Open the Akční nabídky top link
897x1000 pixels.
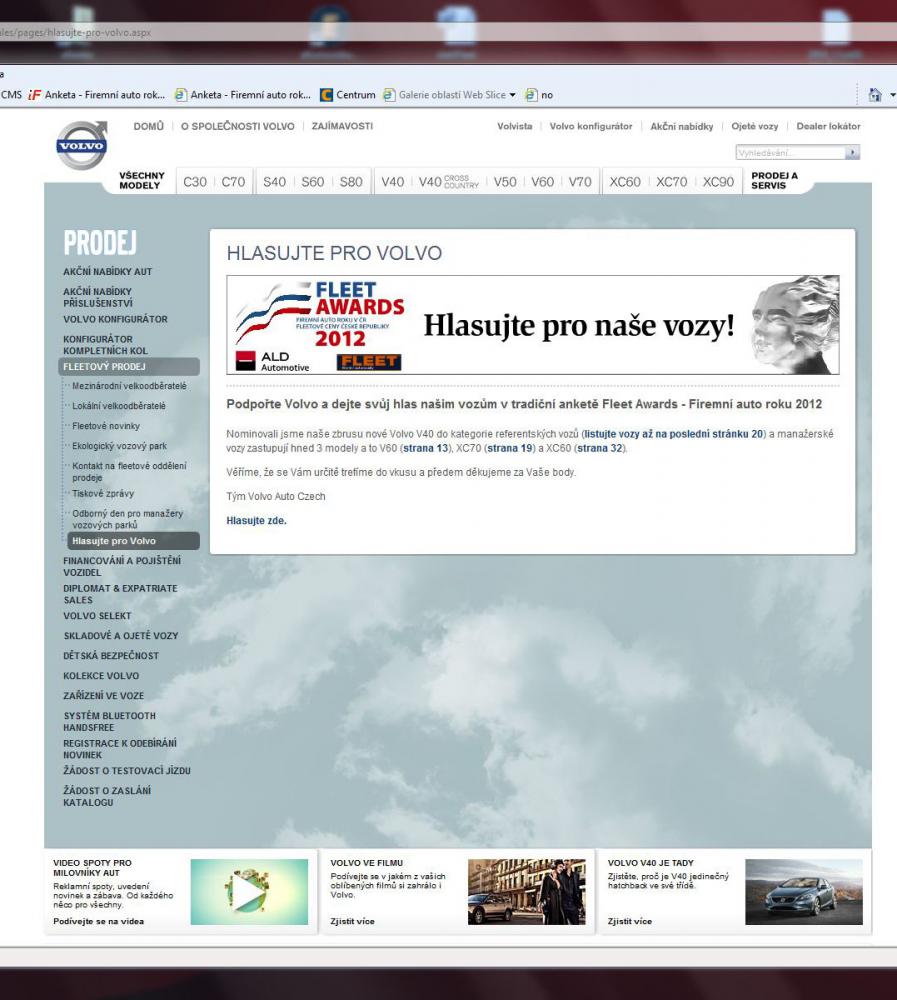pos(681,126)
